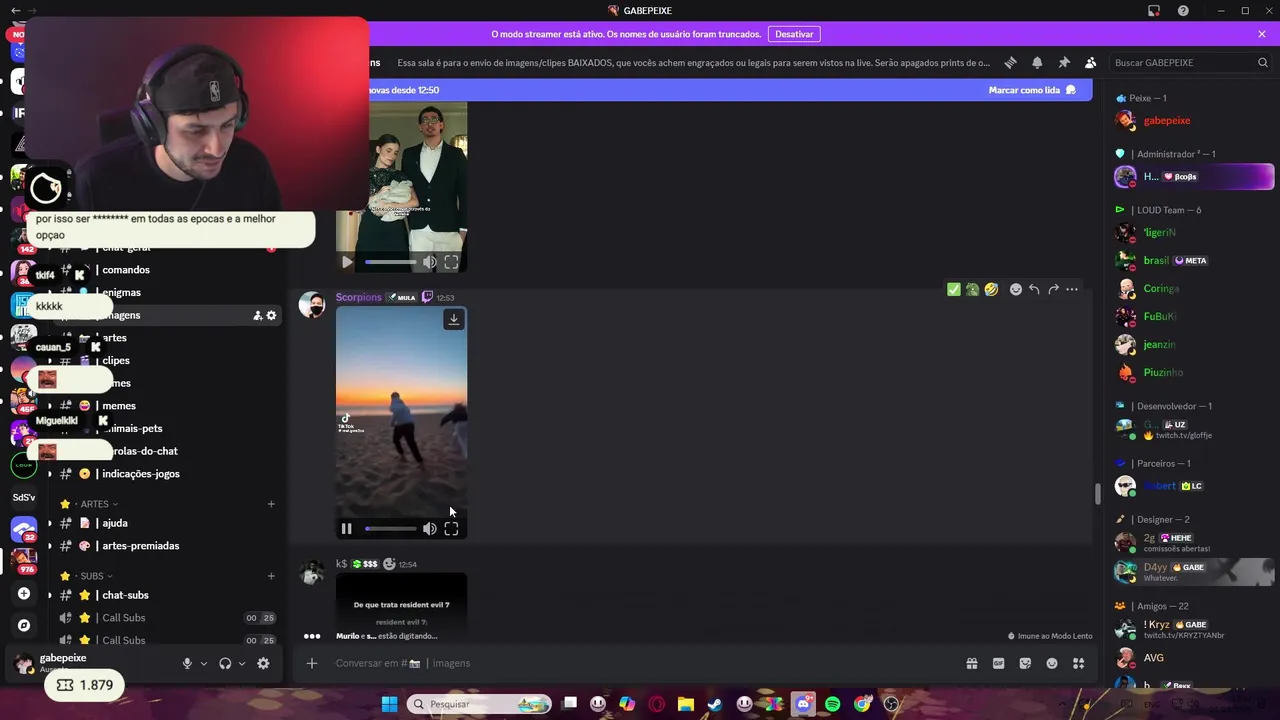Open imagens channel settings gear

click(271, 315)
